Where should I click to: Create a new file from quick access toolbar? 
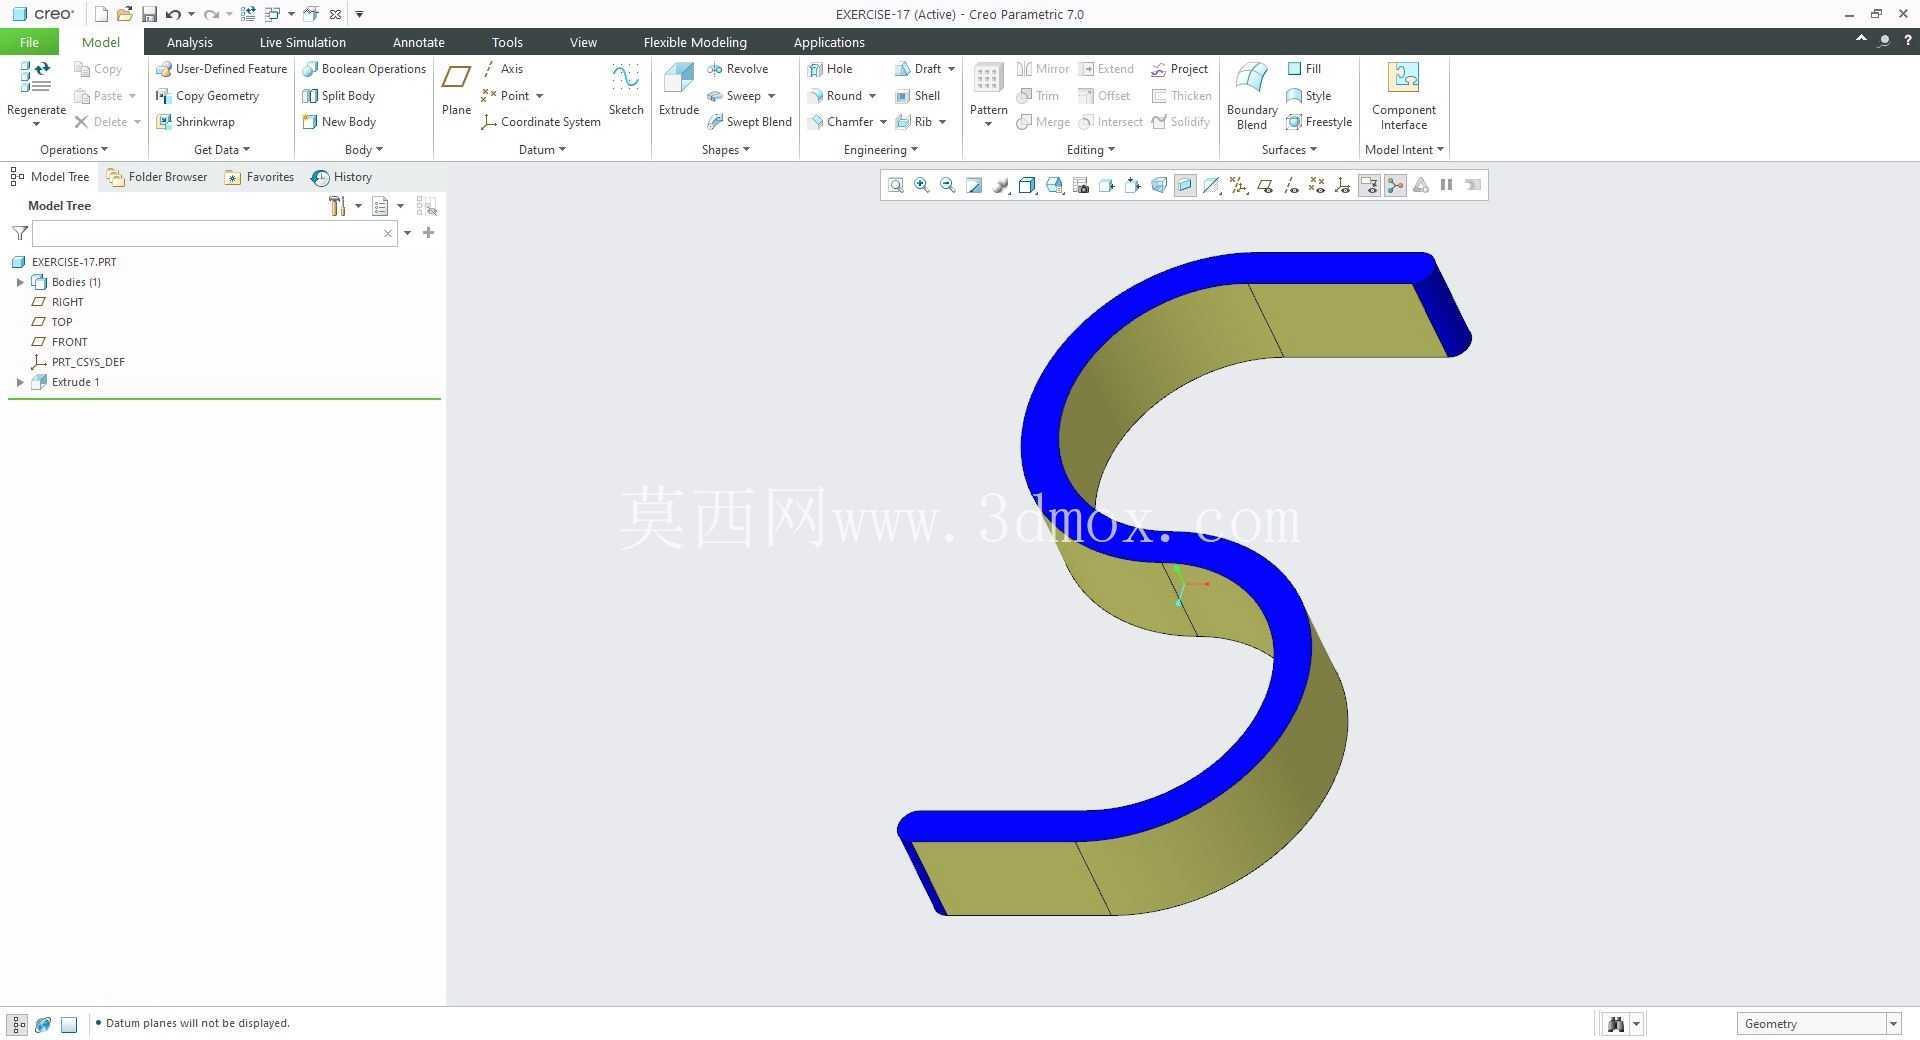coord(101,14)
